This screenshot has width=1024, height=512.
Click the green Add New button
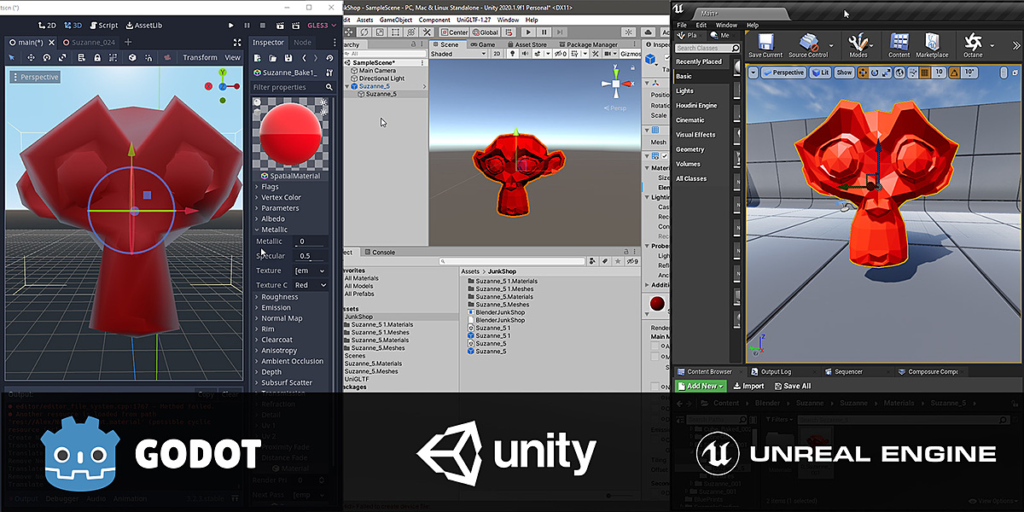tap(700, 386)
